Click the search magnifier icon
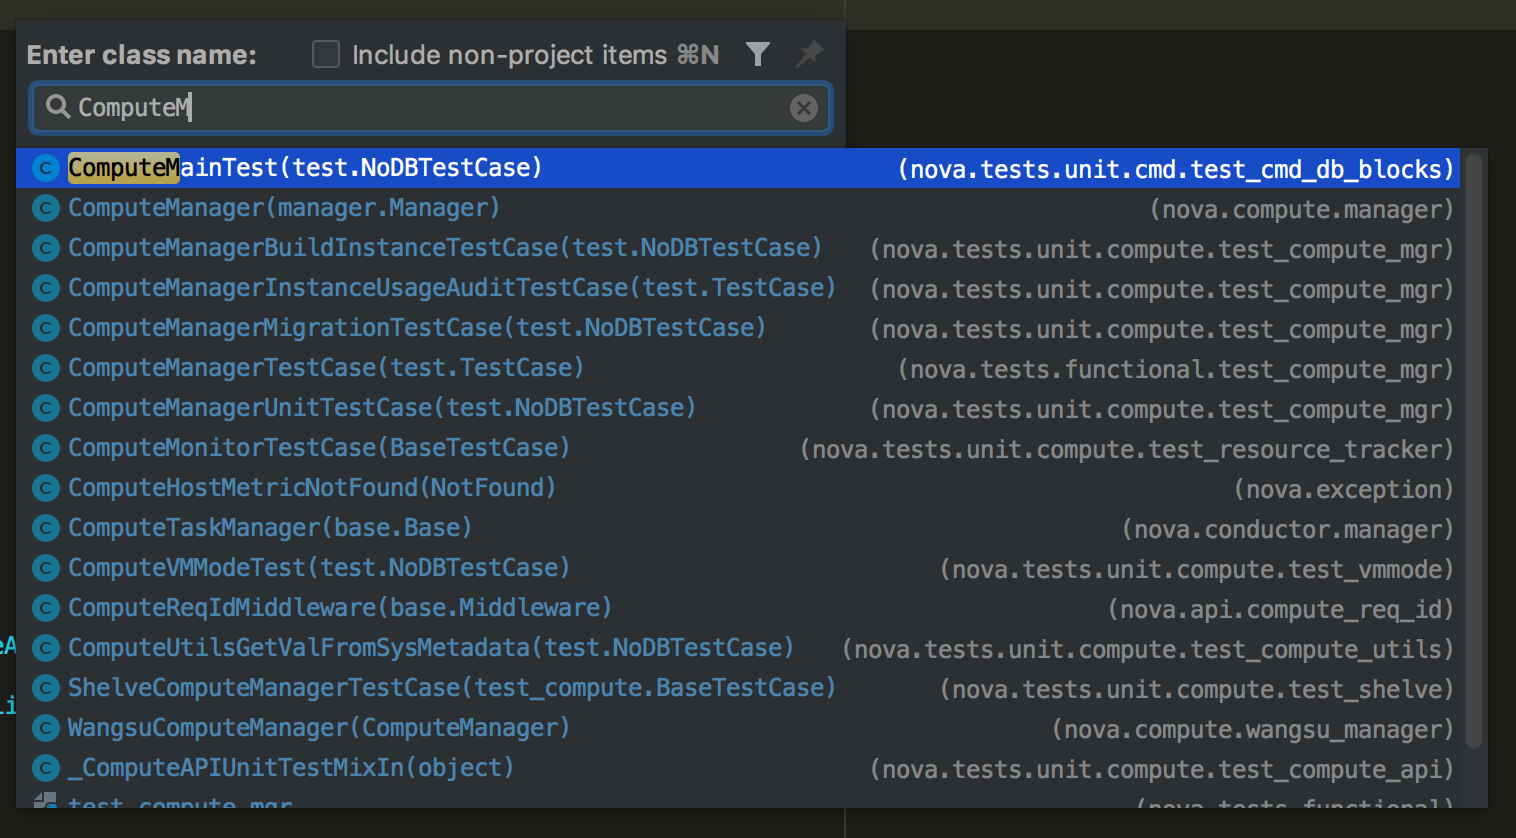This screenshot has height=838, width=1516. point(58,107)
